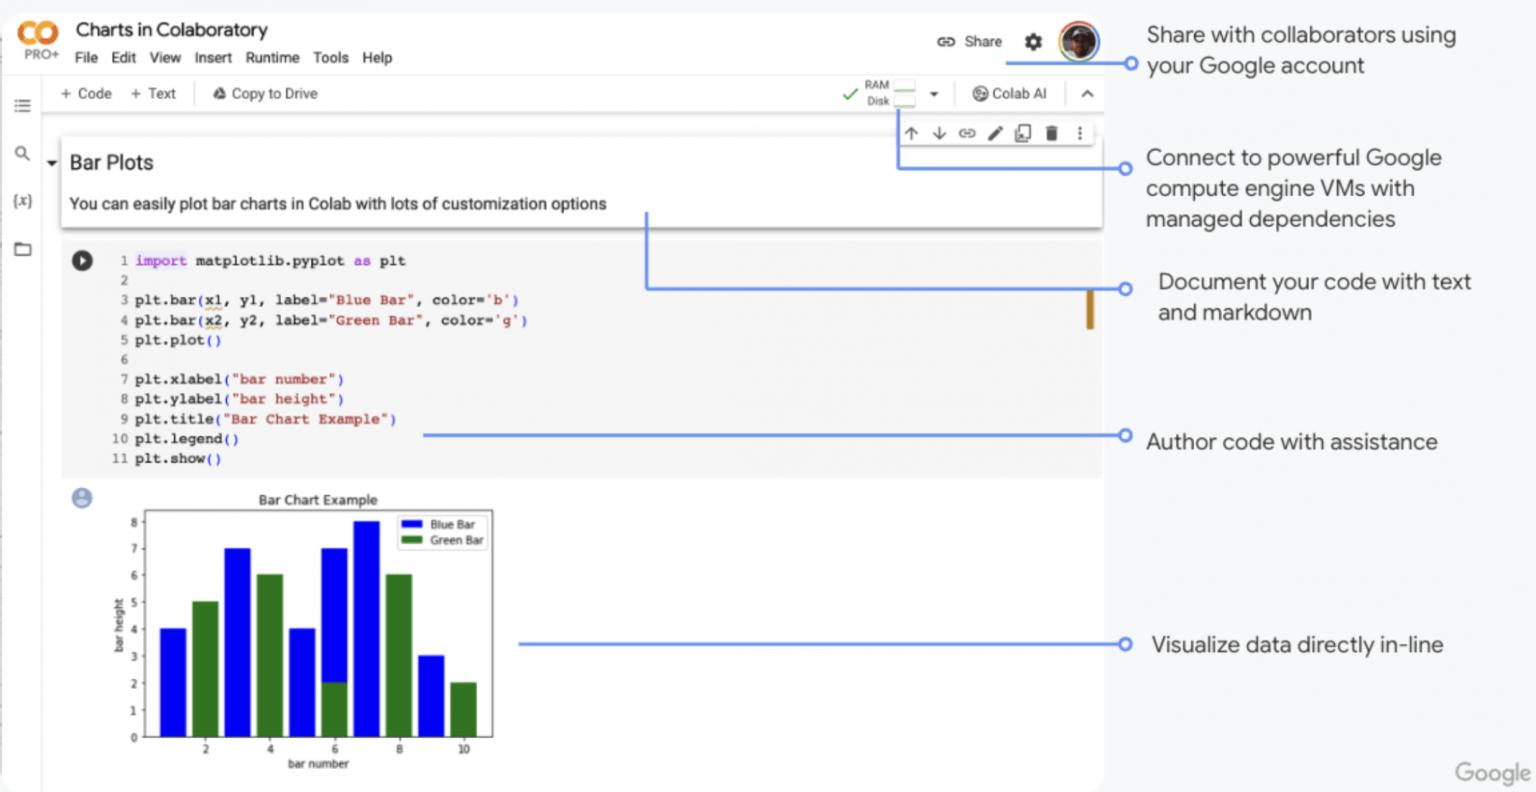Viewport: 1536px width, 792px height.
Task: Click the Share button
Action: pos(970,42)
